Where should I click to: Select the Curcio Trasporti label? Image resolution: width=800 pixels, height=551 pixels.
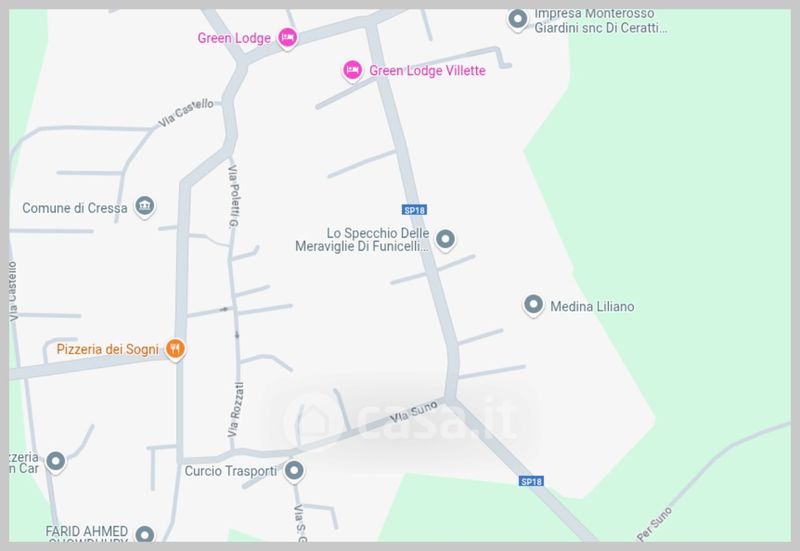pyautogui.click(x=231, y=471)
